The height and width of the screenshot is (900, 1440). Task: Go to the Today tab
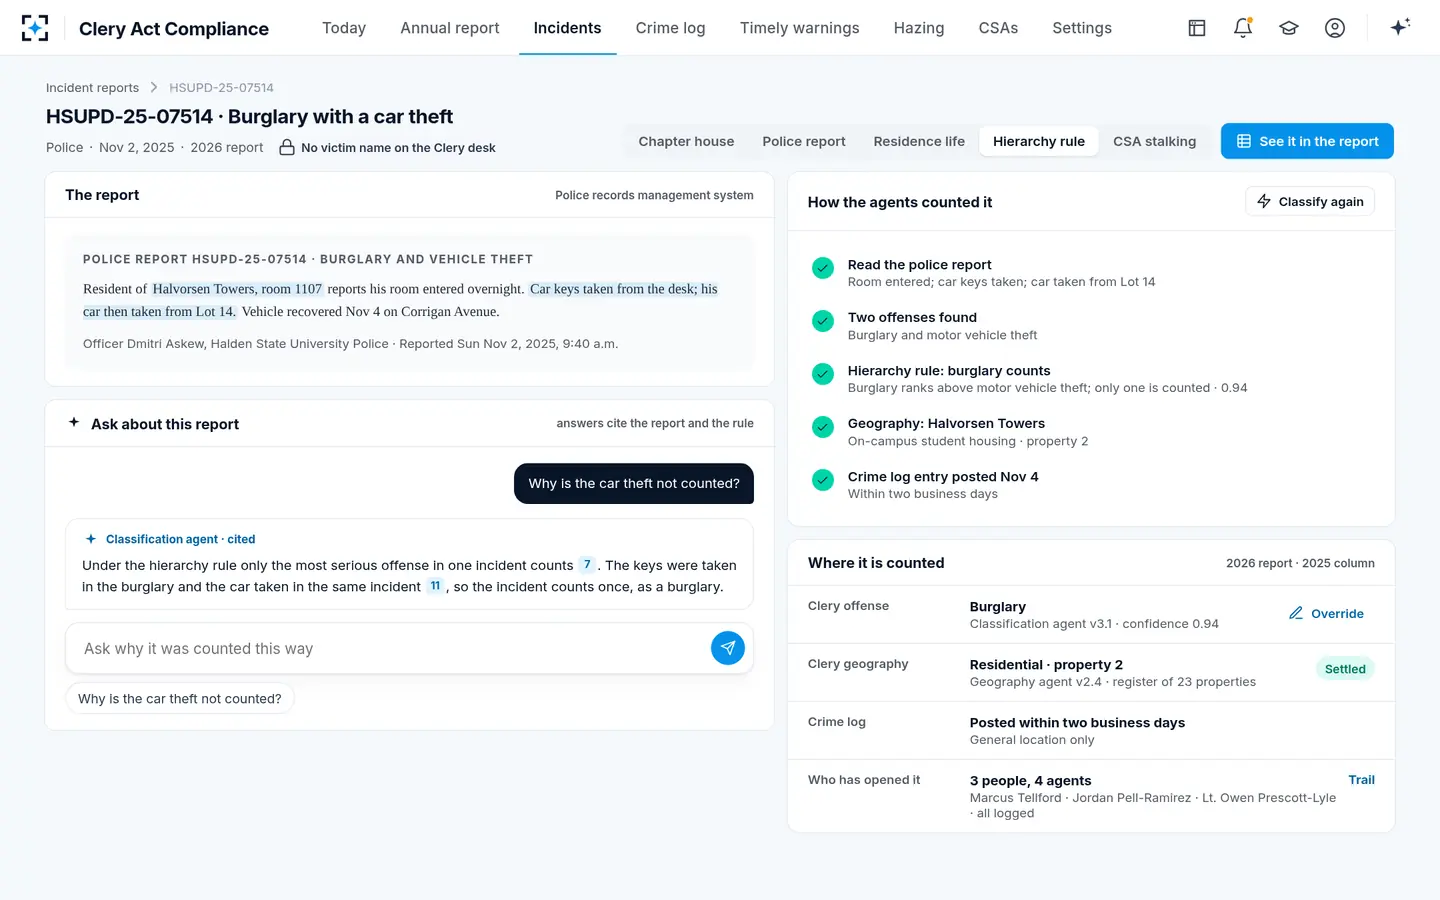click(344, 28)
